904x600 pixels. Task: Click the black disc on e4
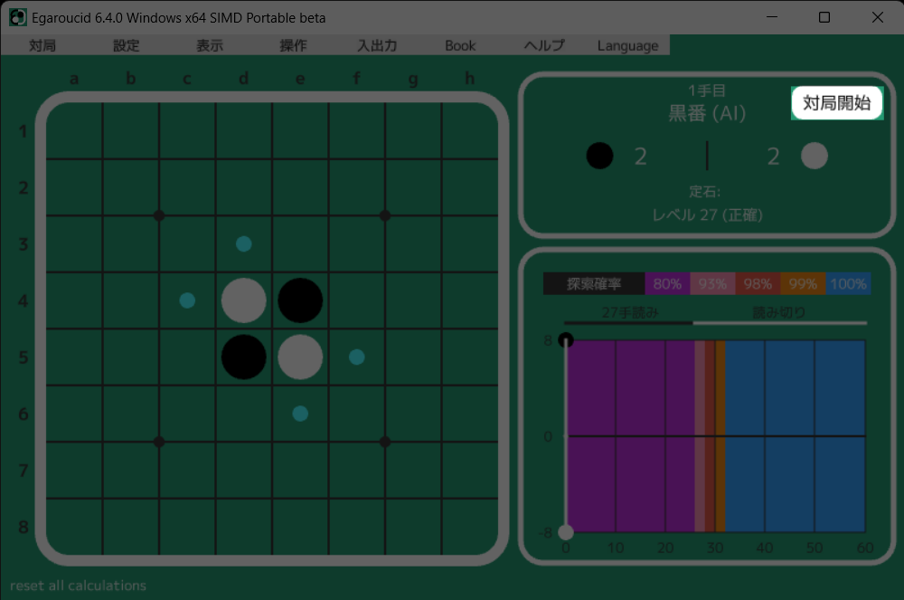[x=300, y=300]
